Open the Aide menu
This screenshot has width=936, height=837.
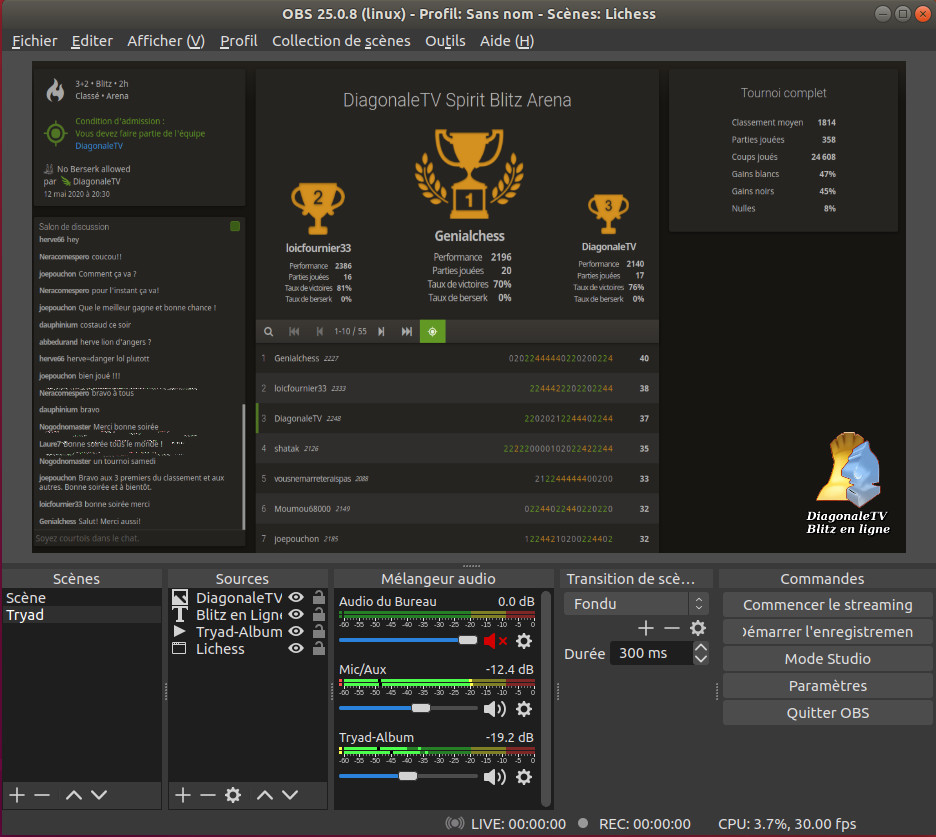point(507,41)
